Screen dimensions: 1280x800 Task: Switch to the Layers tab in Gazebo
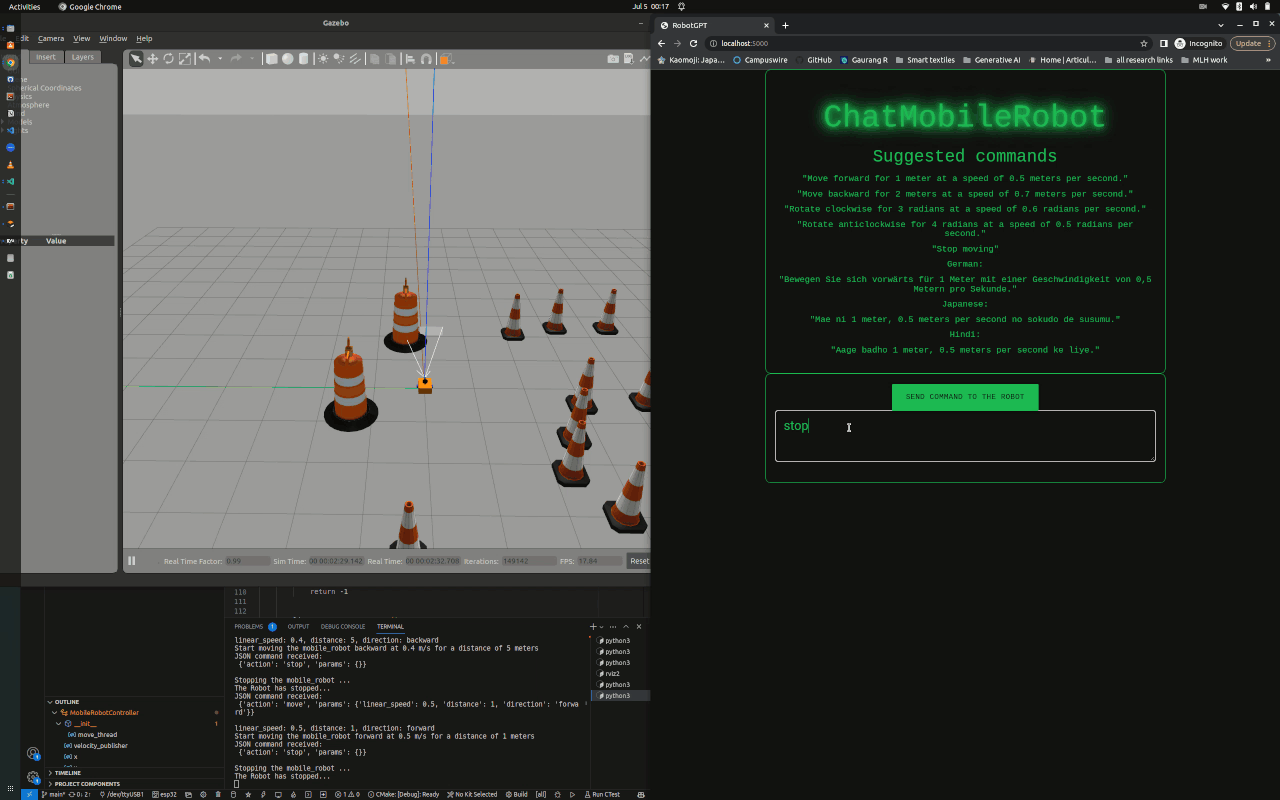[x=83, y=57]
